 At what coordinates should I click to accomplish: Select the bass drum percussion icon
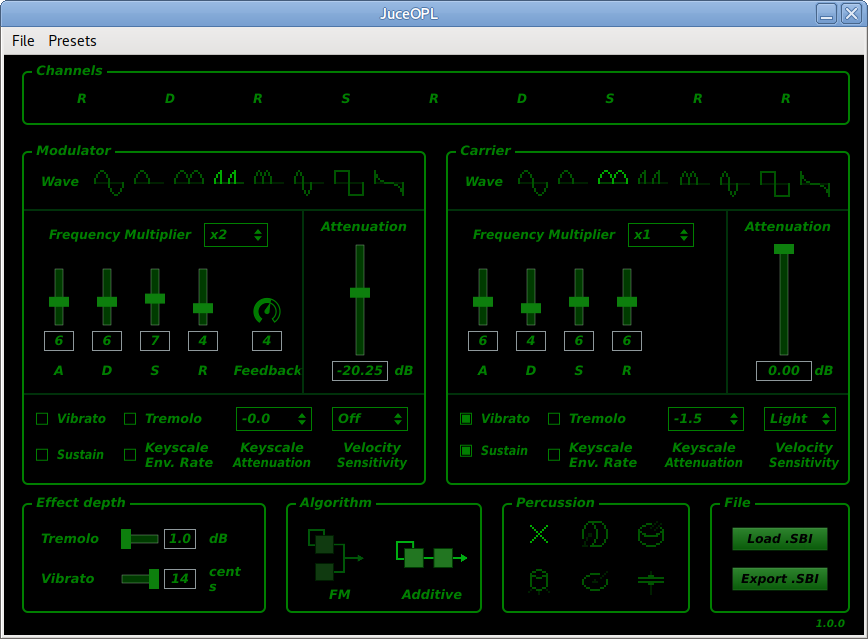595,534
